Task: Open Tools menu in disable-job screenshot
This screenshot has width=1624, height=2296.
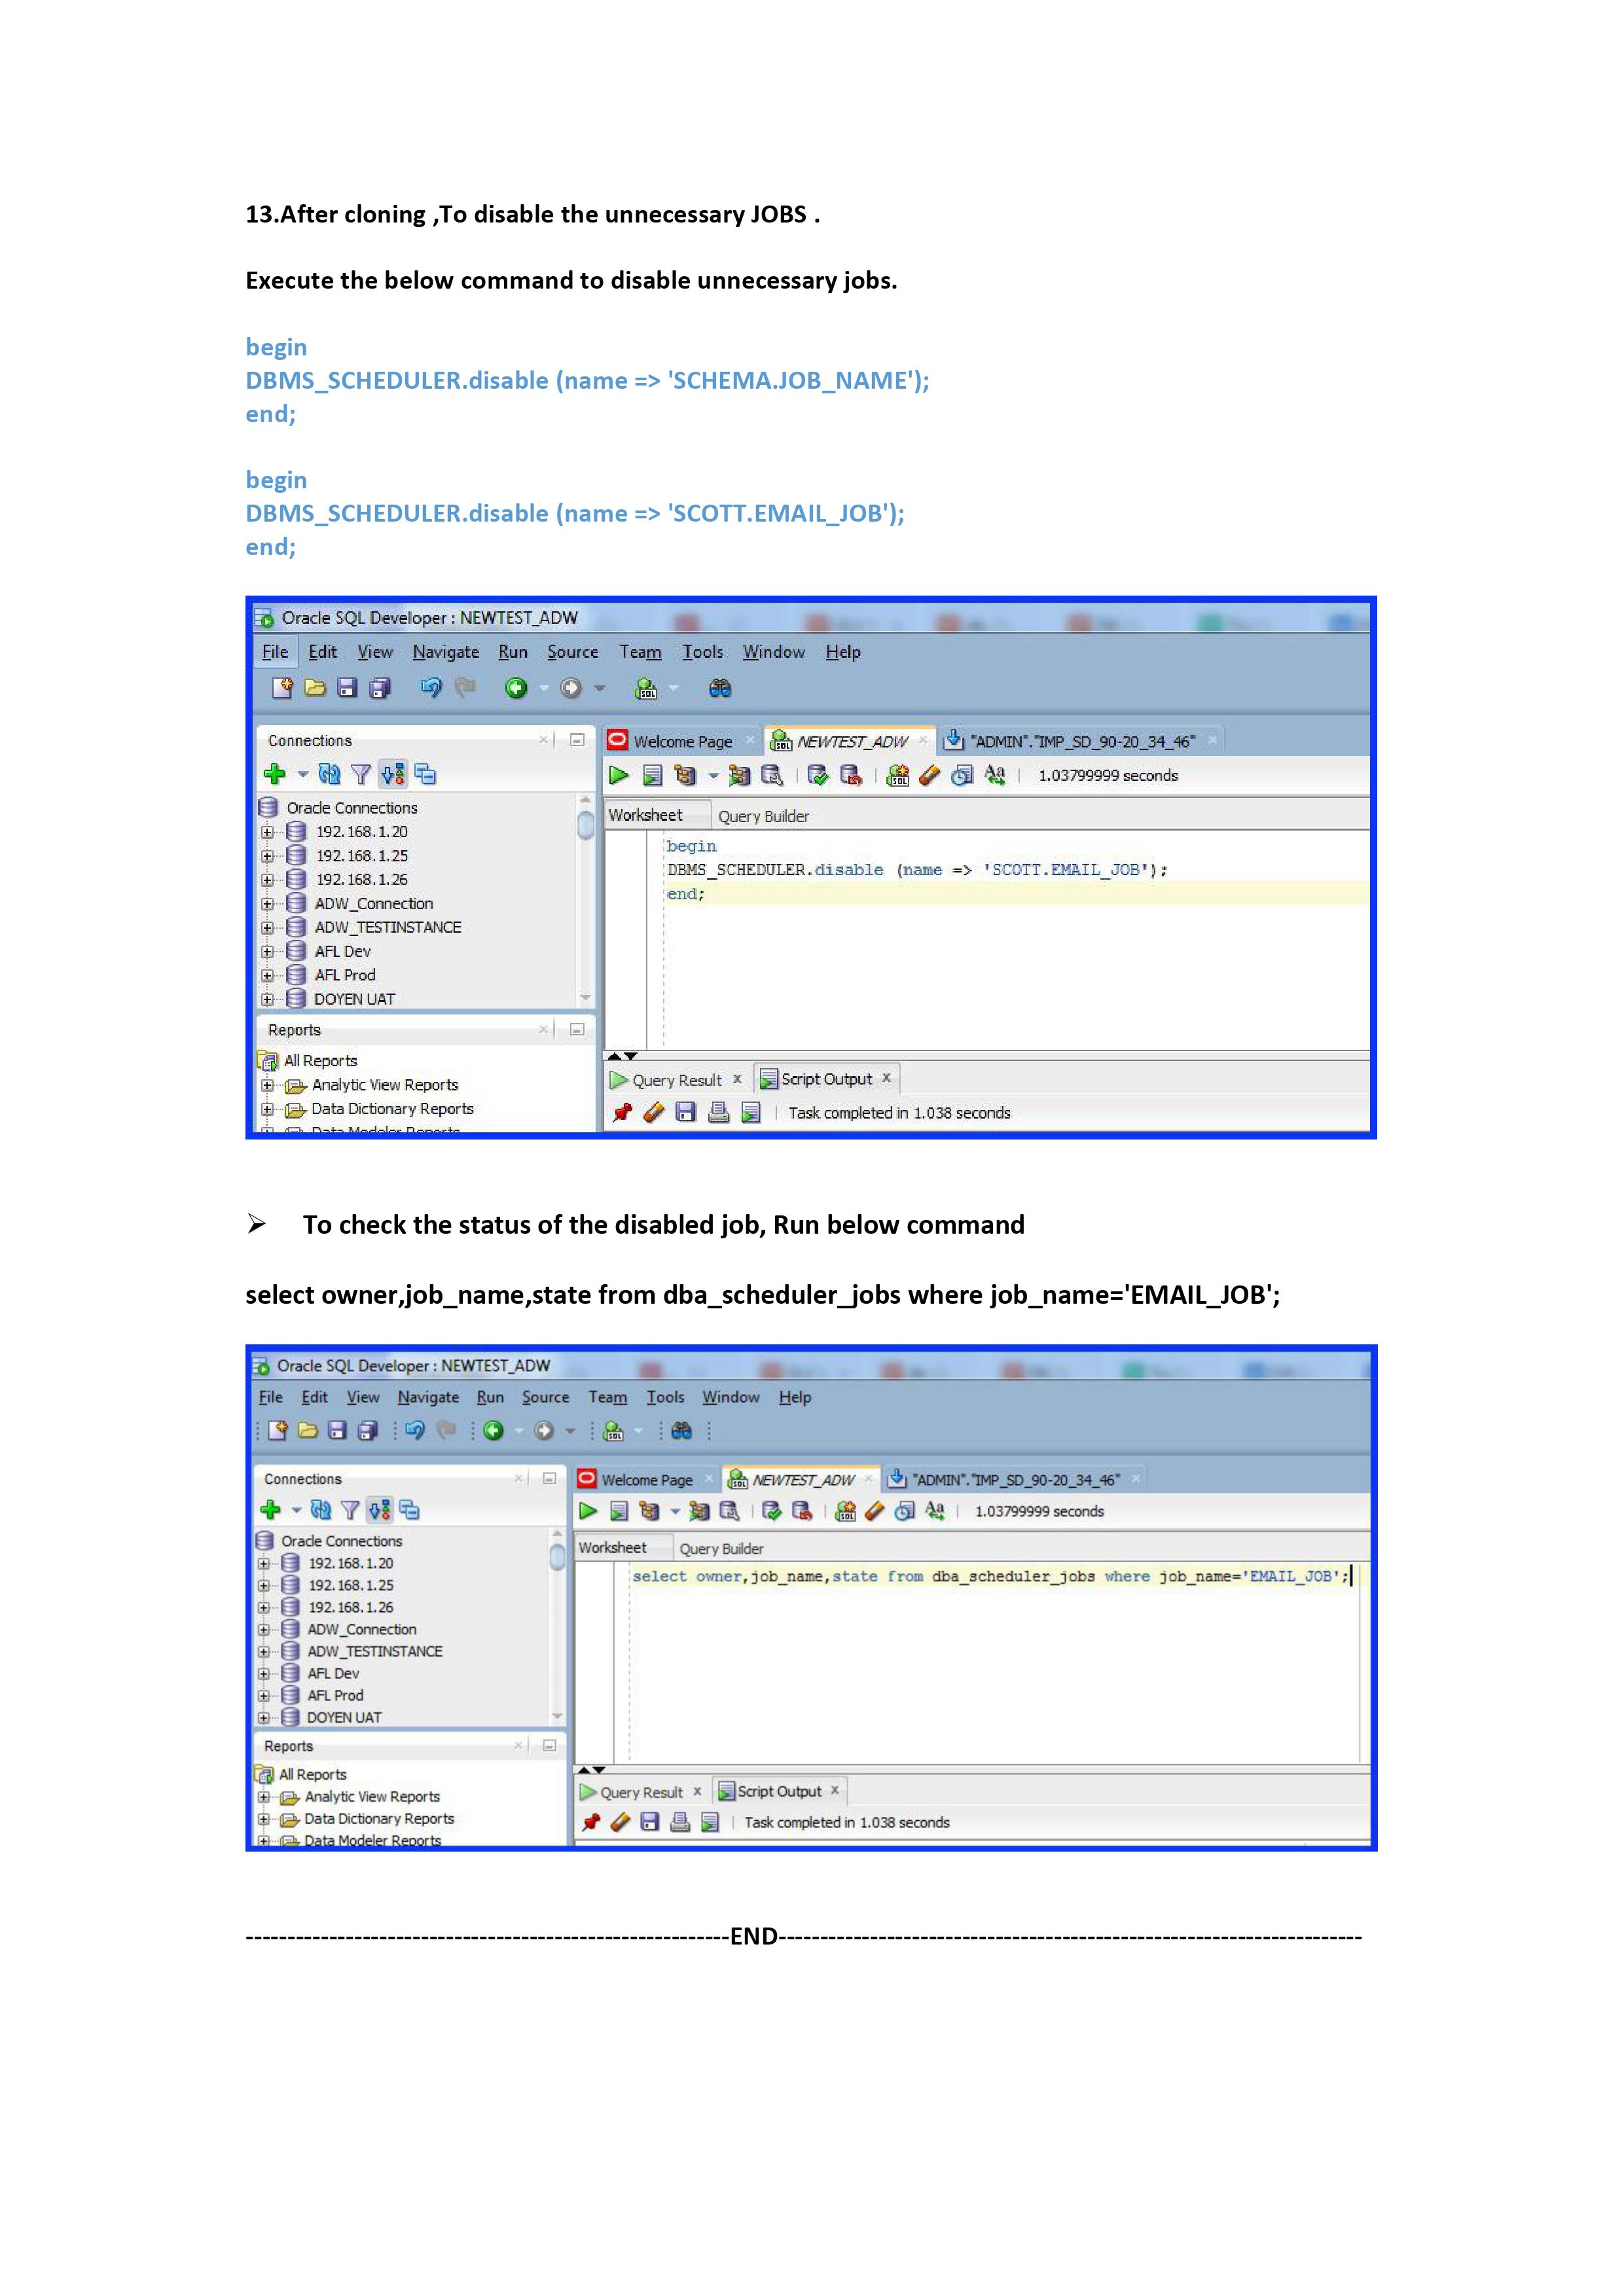Action: tap(703, 652)
